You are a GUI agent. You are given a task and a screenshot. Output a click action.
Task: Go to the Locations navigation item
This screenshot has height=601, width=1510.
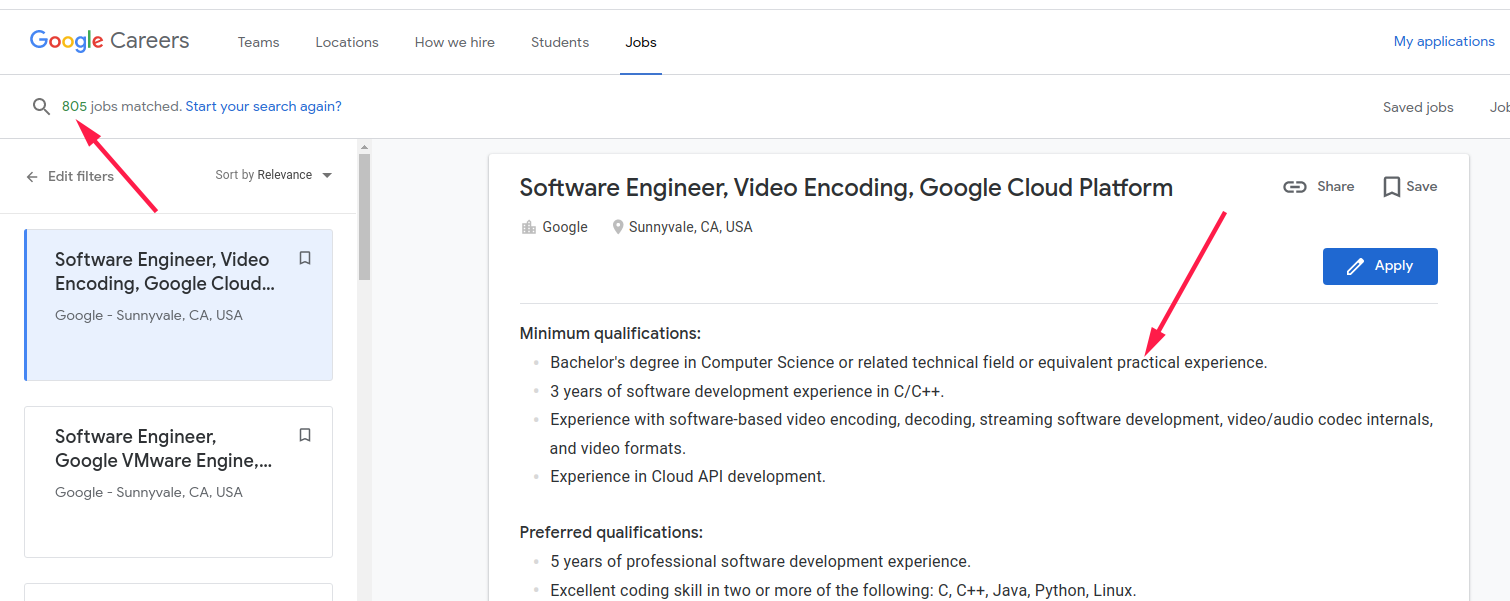(347, 42)
